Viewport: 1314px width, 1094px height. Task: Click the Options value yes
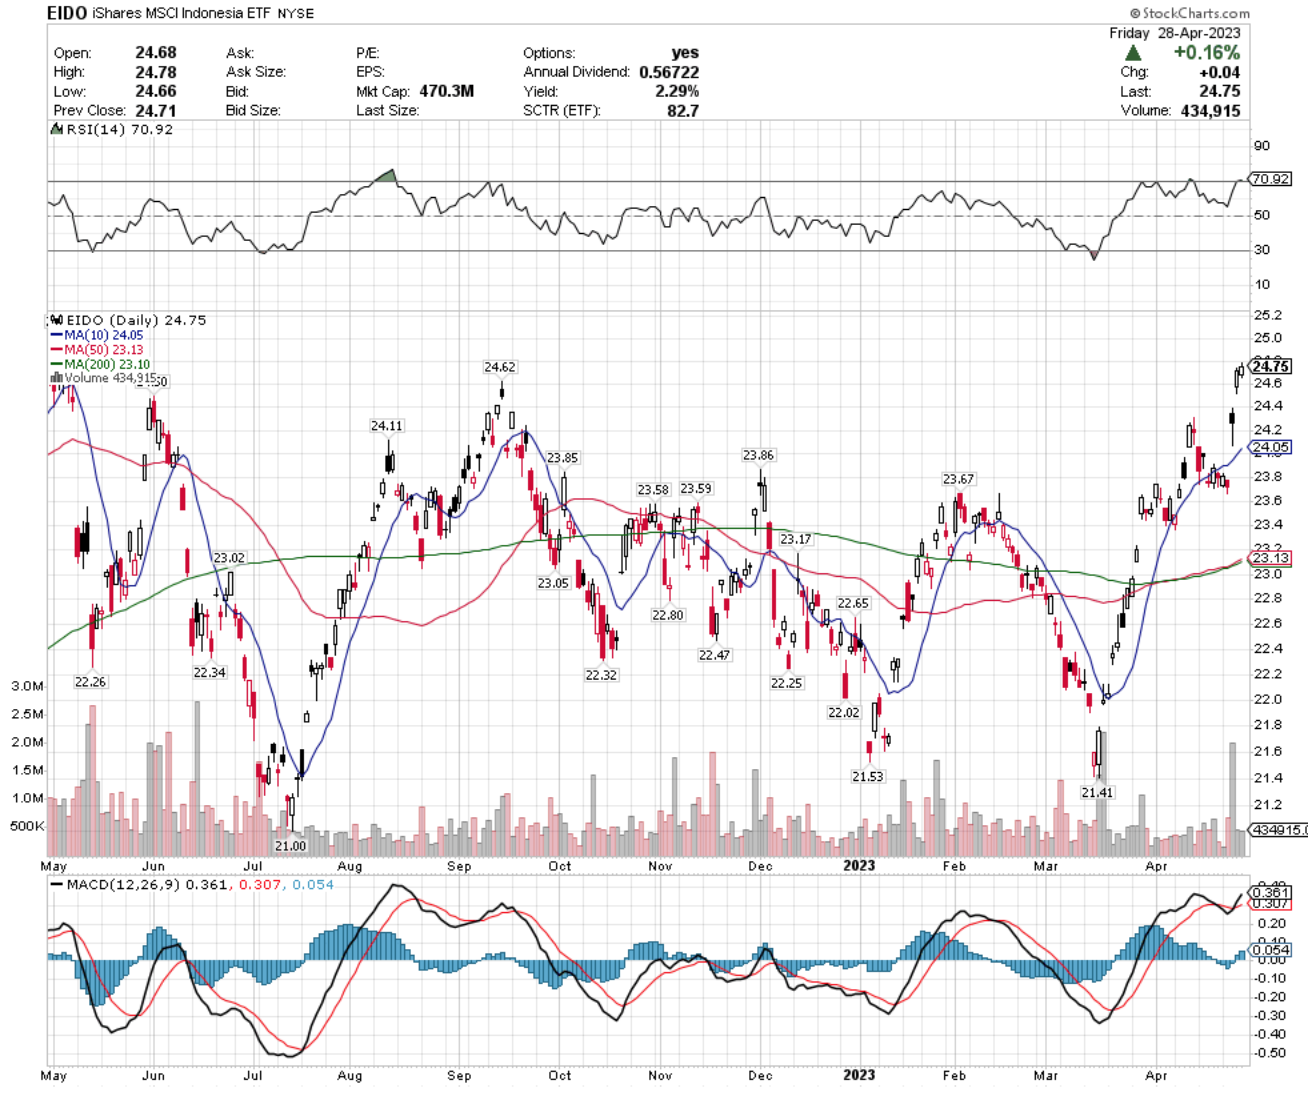[685, 52]
